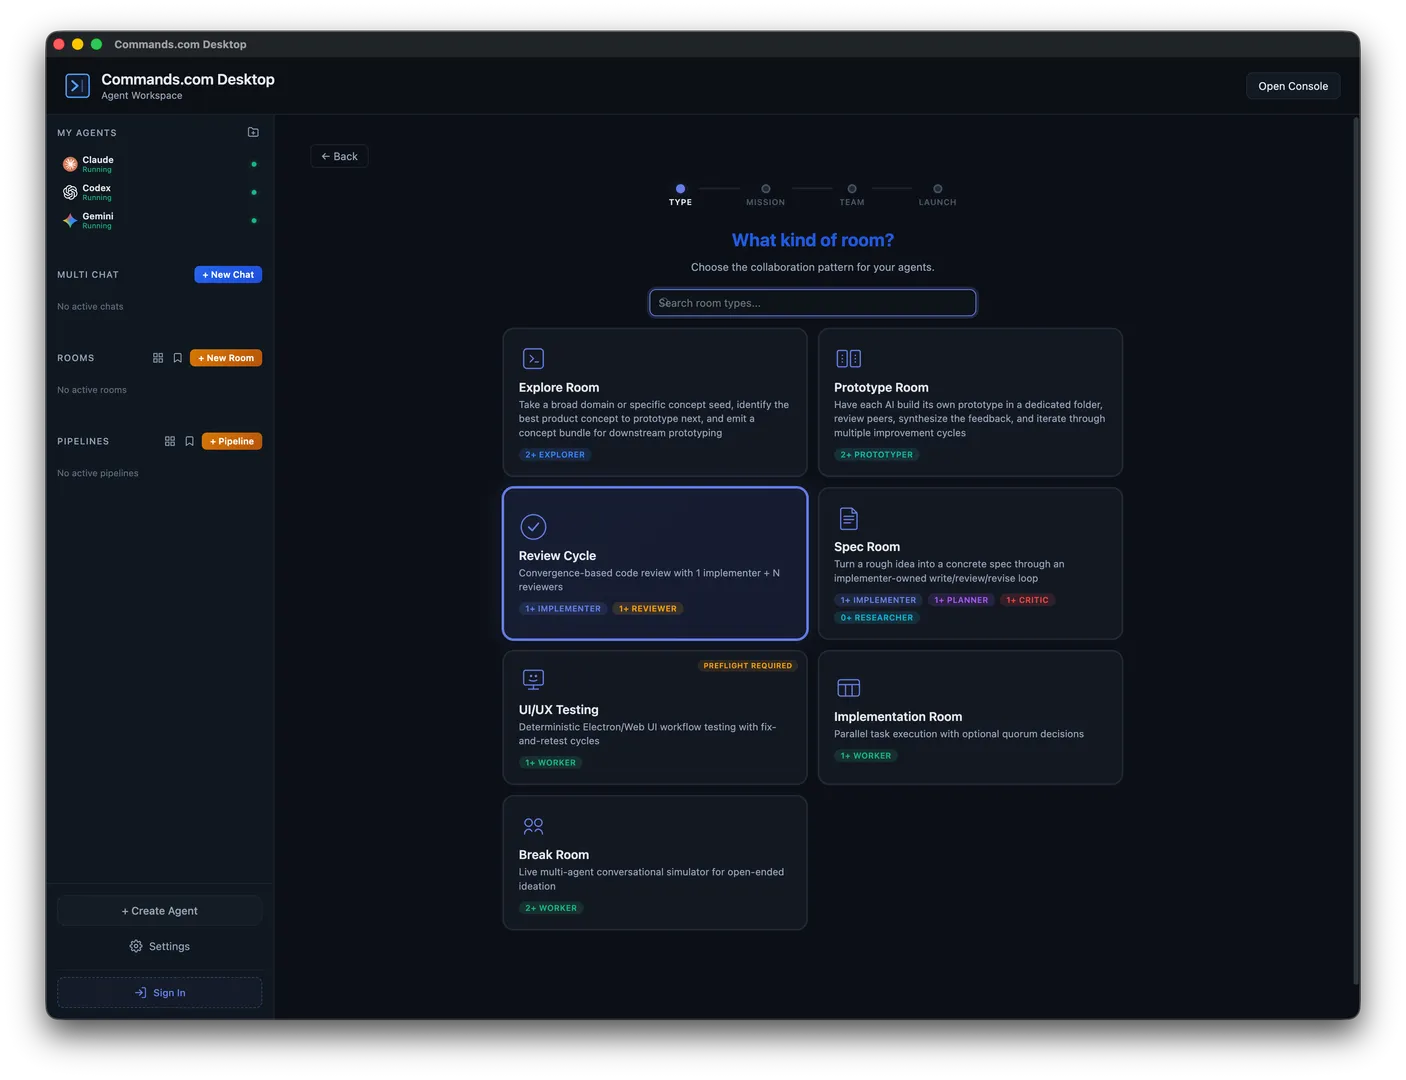Viewport: 1406px width, 1080px height.
Task: Click the Break Room title
Action: [554, 854]
